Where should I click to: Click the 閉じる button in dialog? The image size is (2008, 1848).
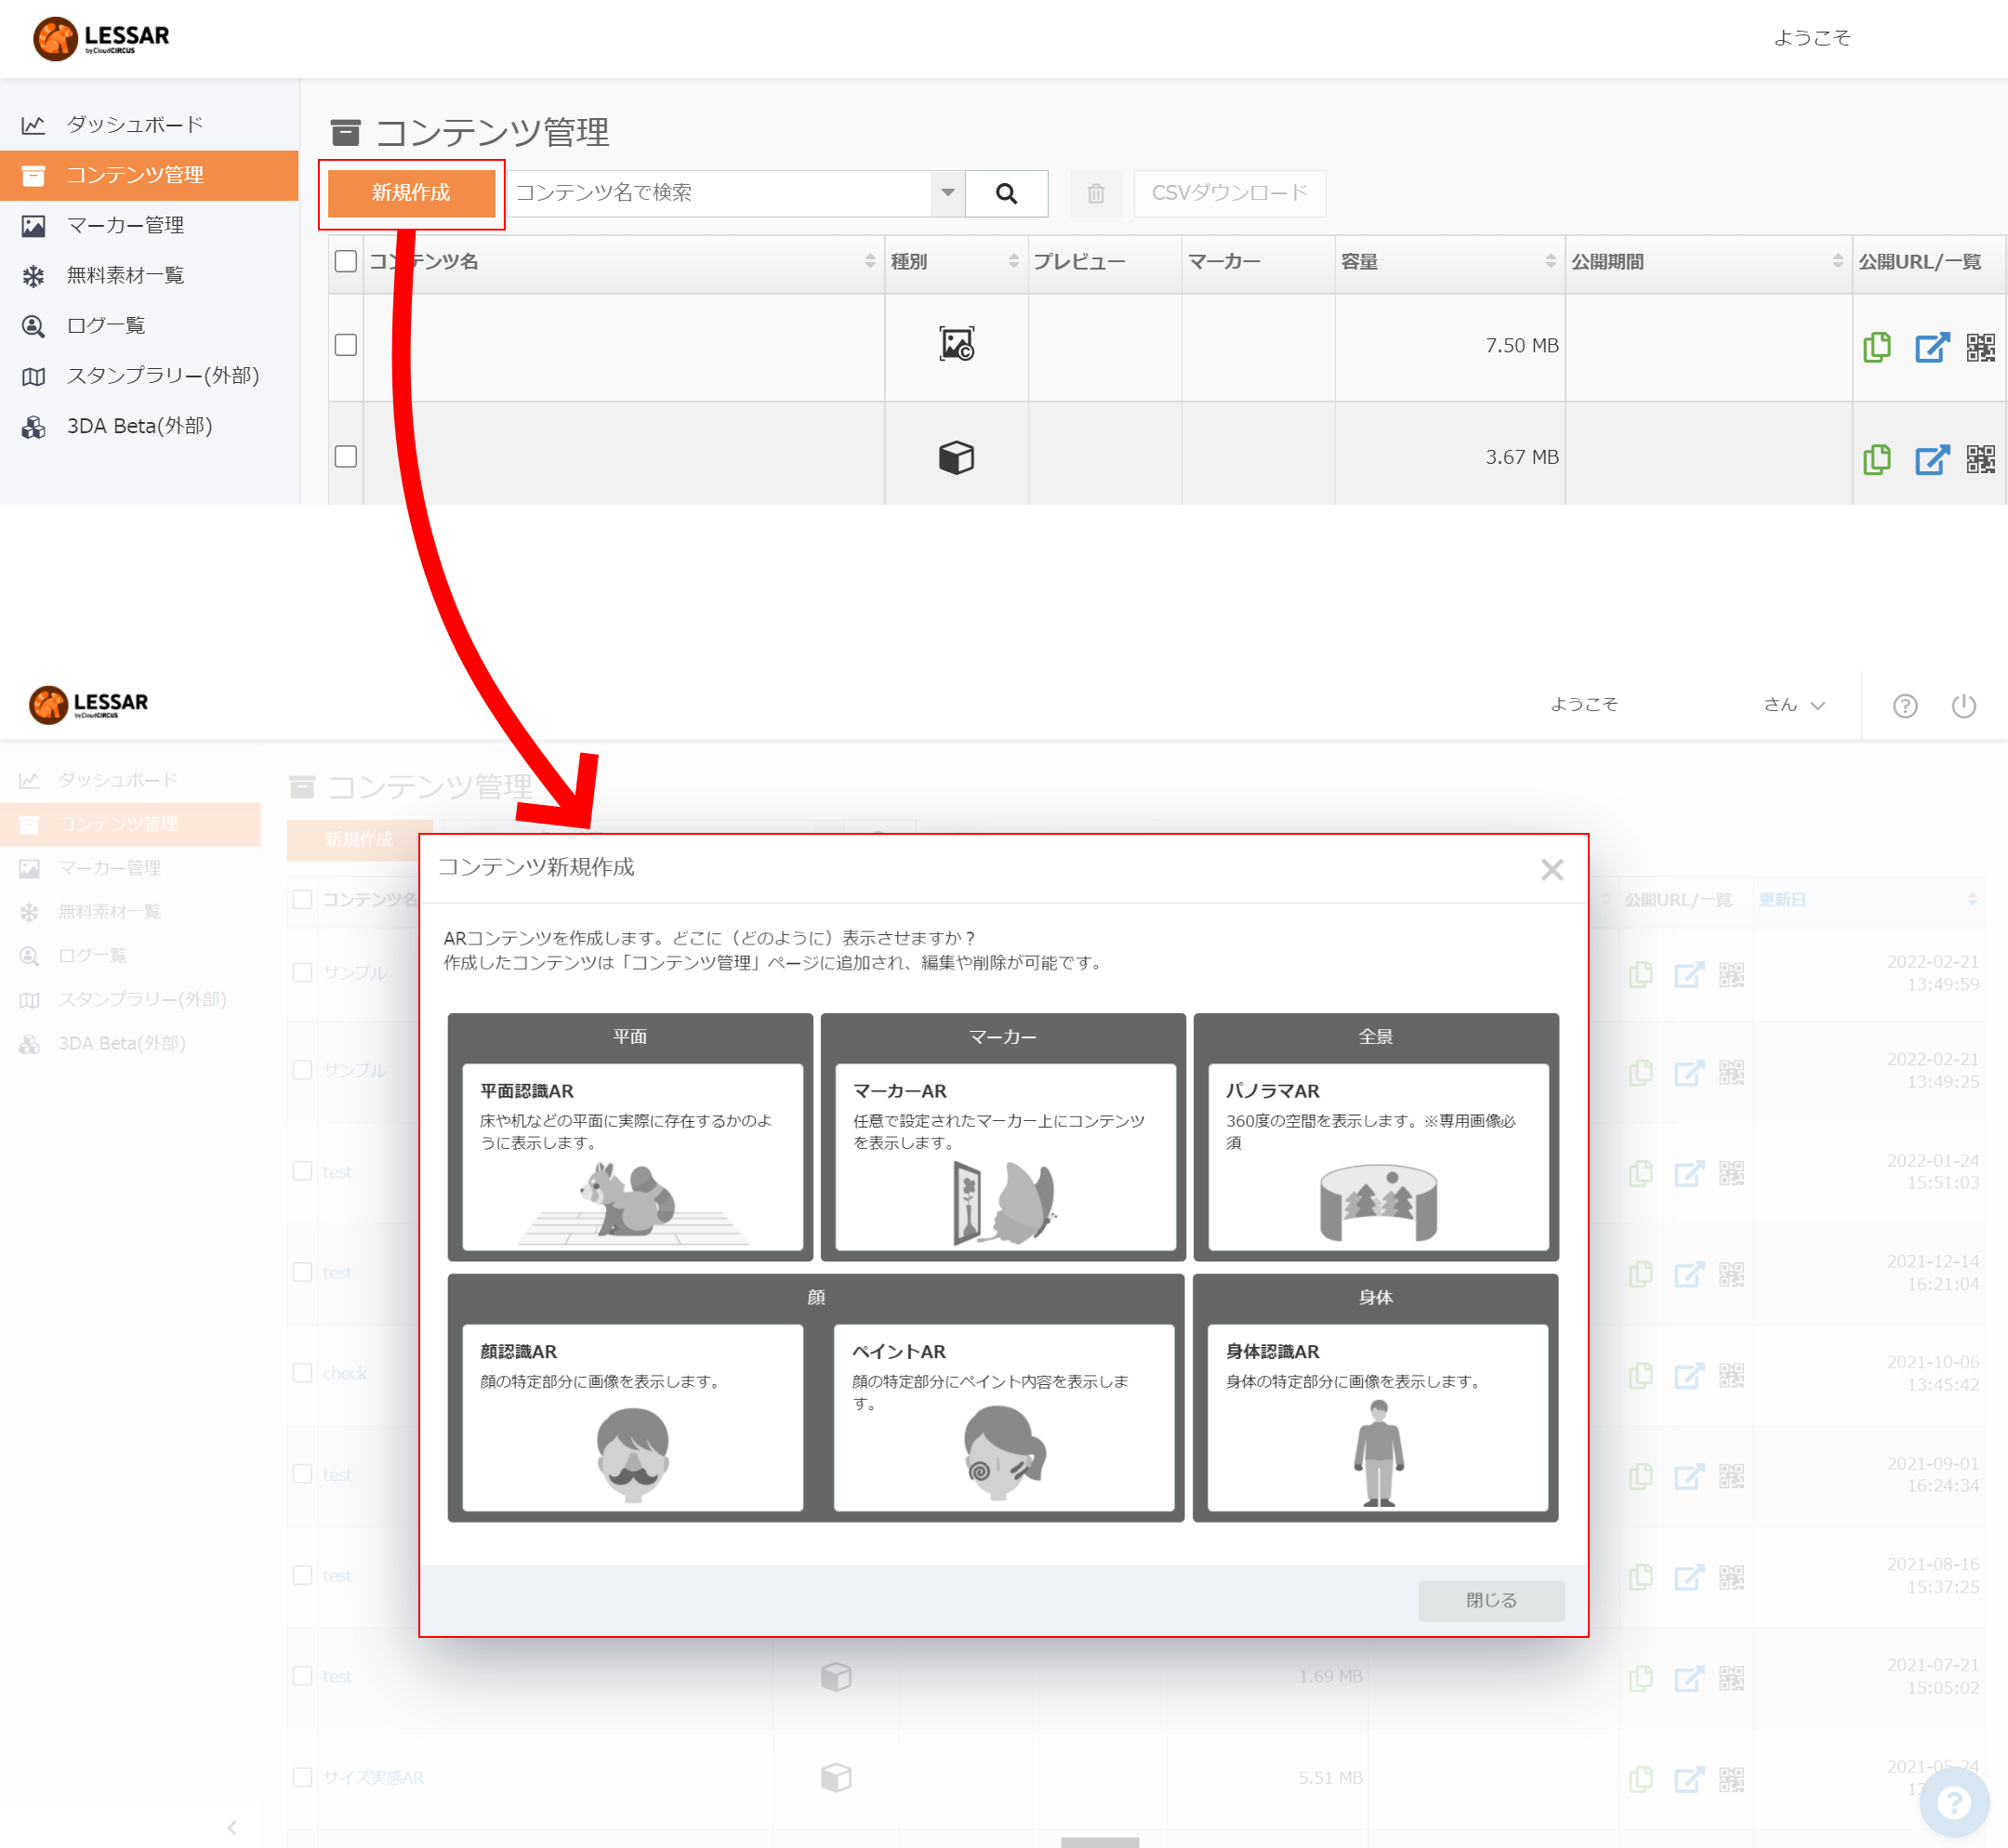(1491, 1600)
